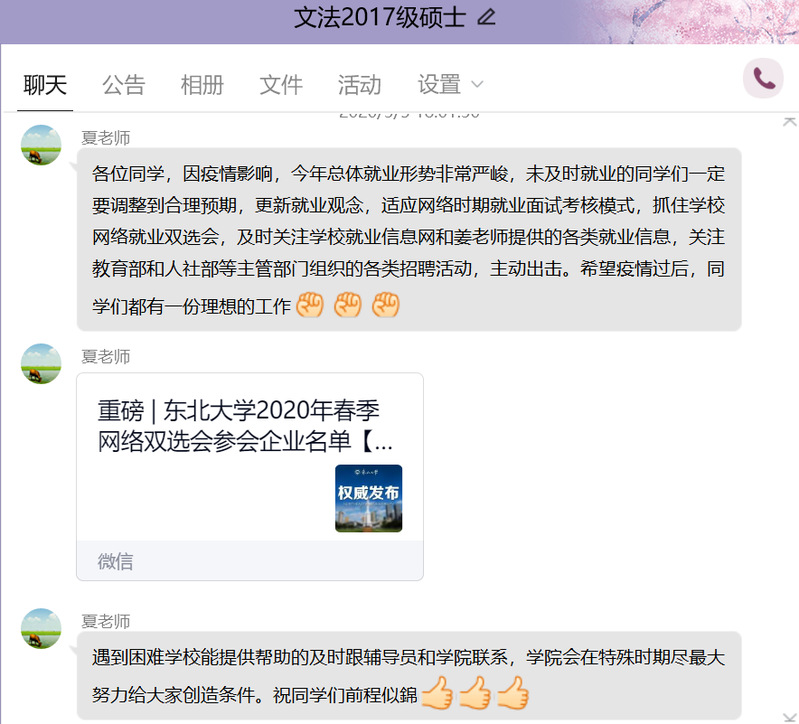This screenshot has height=724, width=799.
Task: Open the 相册 tab
Action: click(x=202, y=85)
